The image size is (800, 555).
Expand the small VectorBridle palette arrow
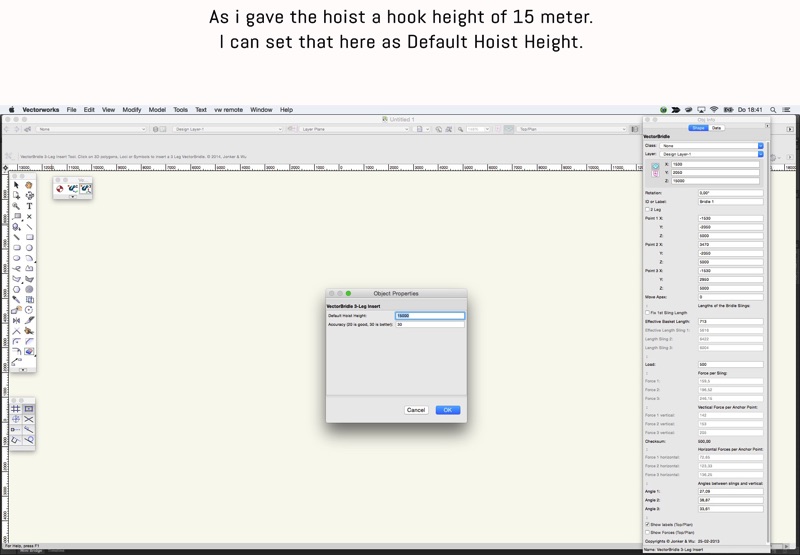tap(72, 196)
